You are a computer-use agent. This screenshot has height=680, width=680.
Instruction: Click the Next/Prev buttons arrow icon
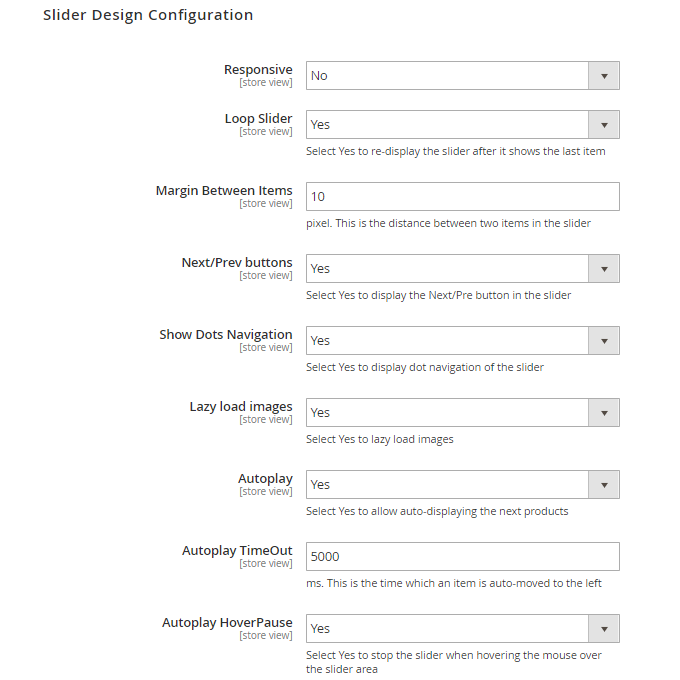click(x=603, y=269)
